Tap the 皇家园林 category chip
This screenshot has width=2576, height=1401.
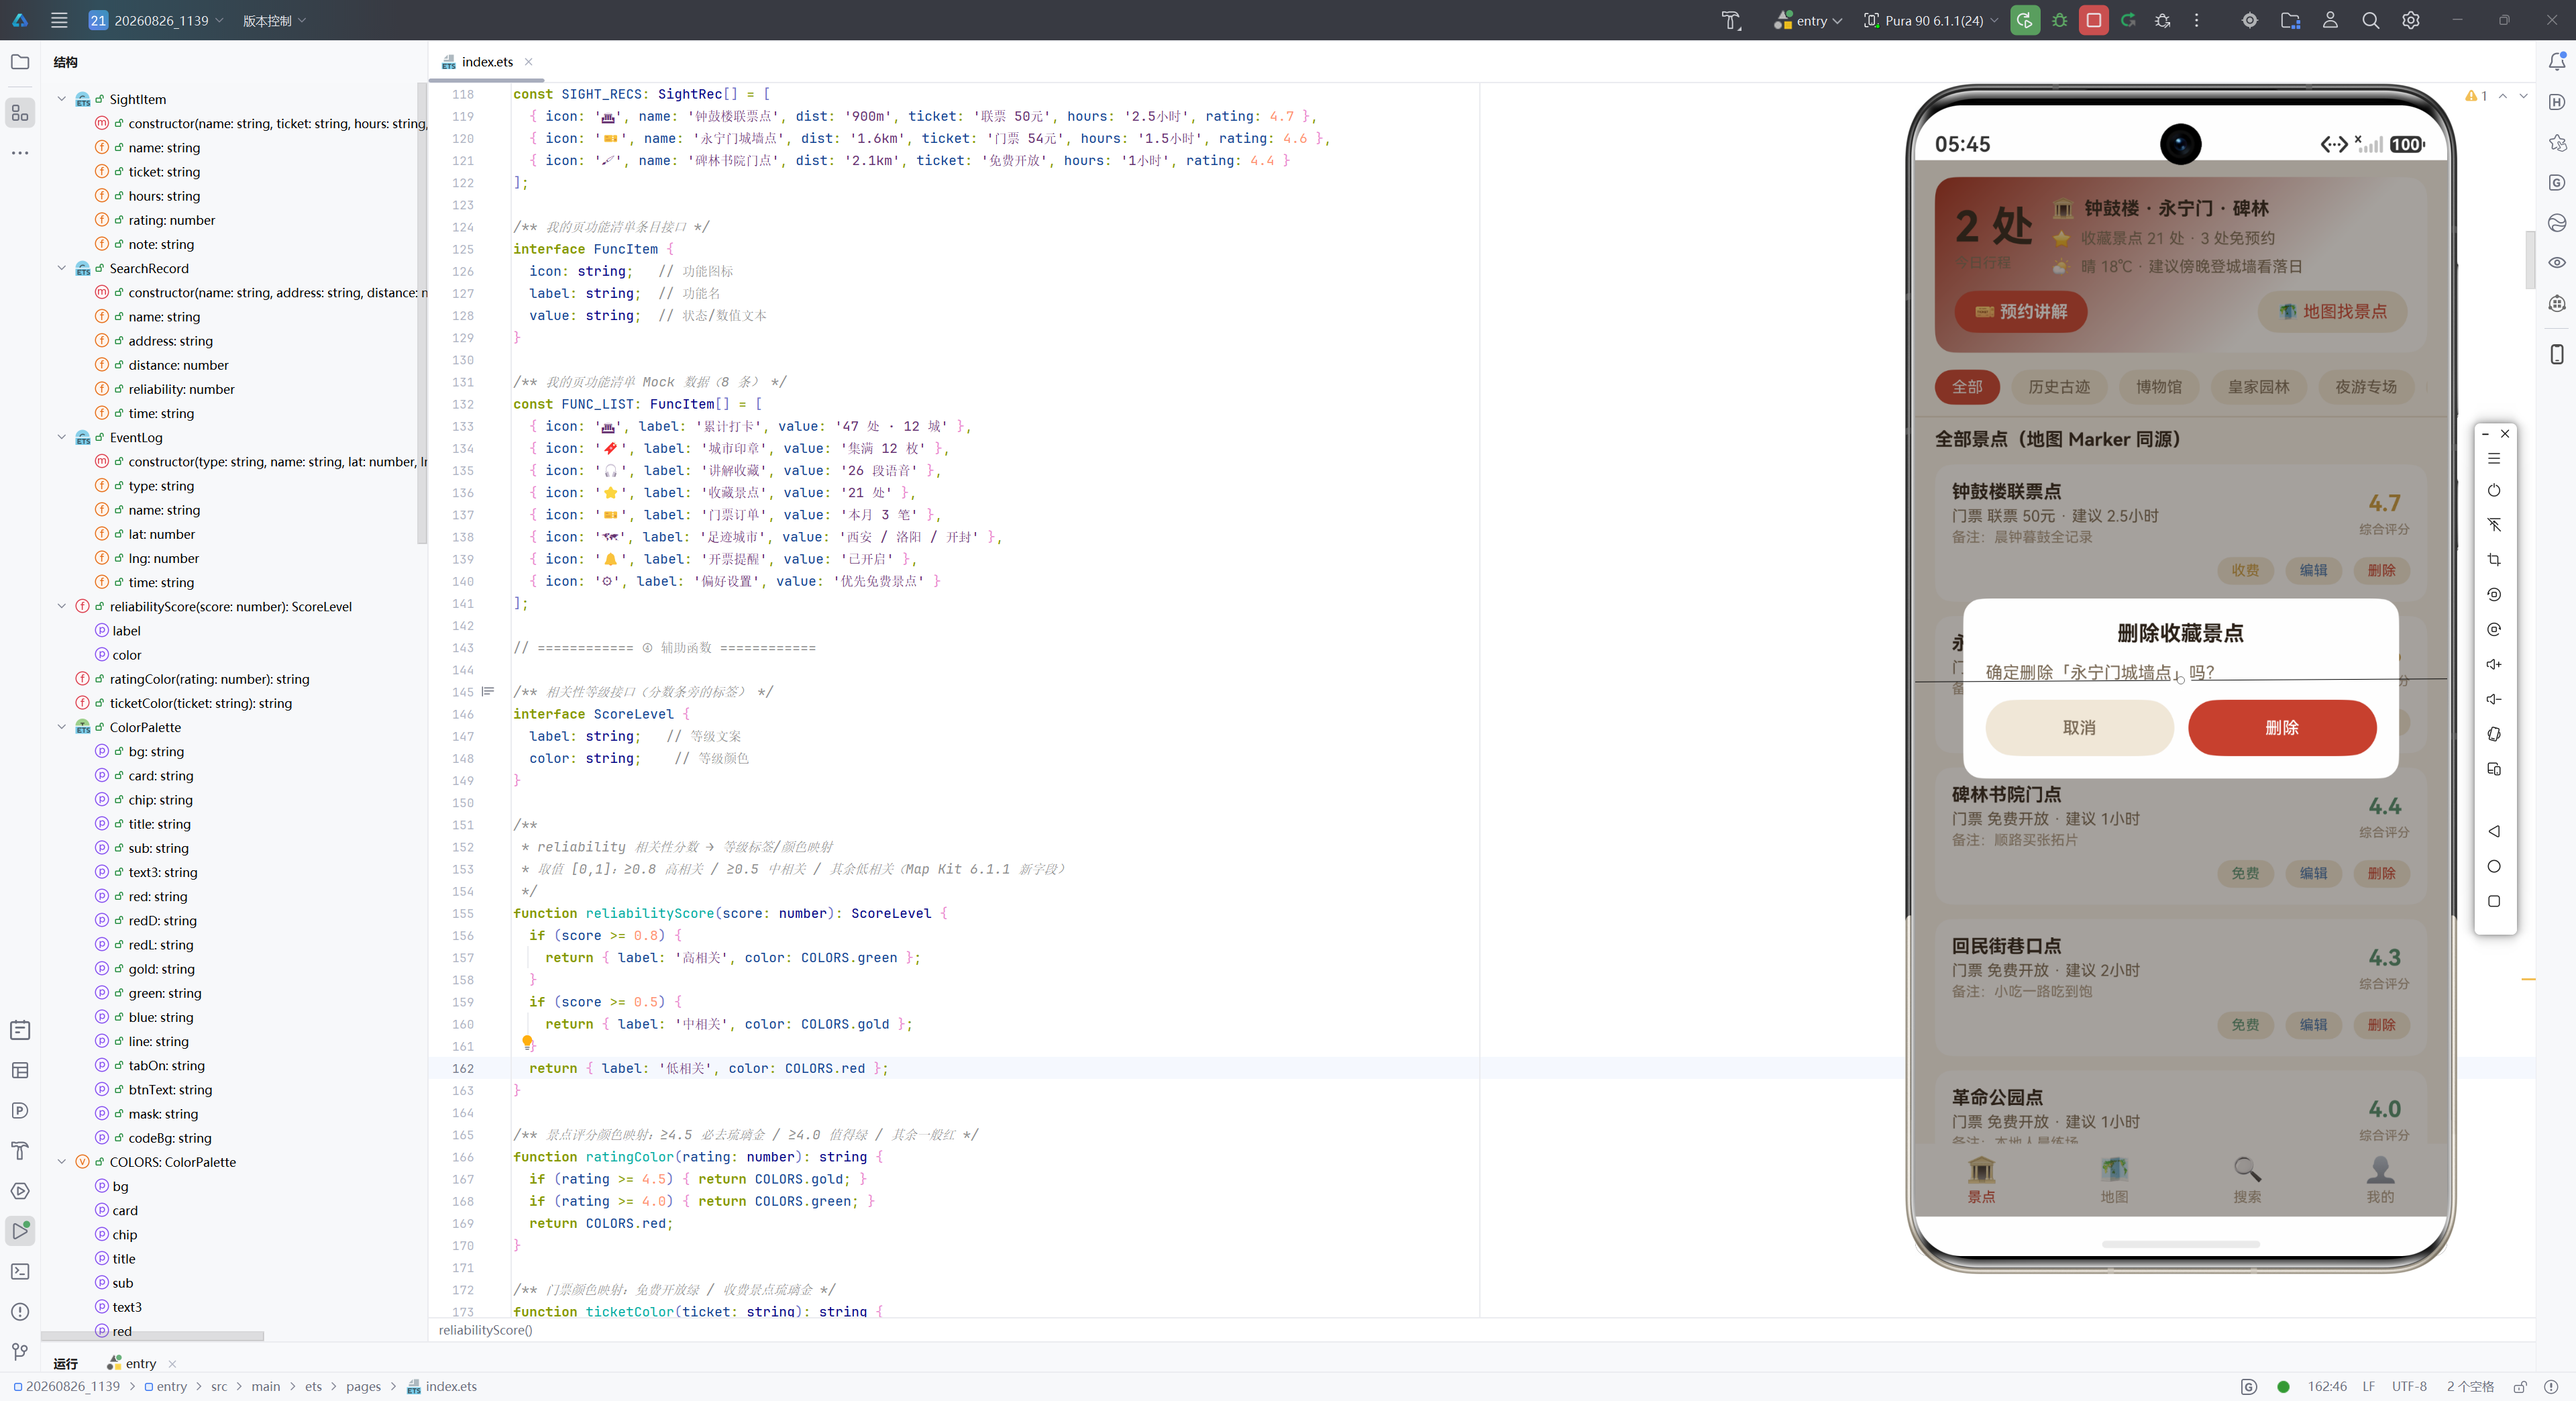pos(2258,387)
